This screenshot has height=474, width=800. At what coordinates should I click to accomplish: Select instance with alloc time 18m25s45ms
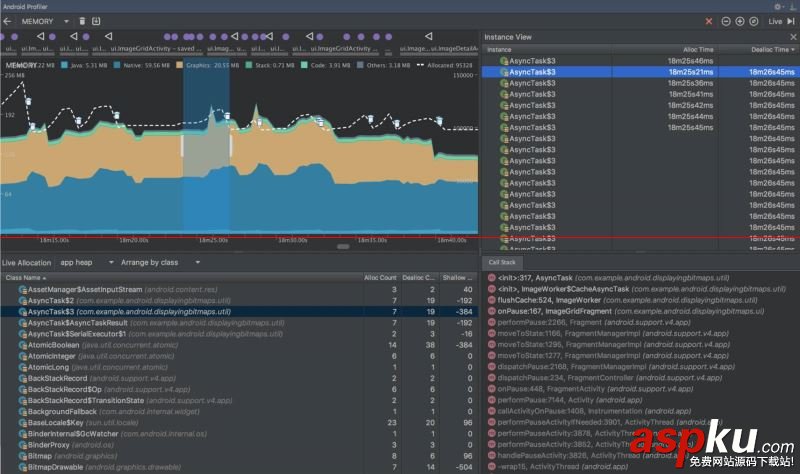640,128
